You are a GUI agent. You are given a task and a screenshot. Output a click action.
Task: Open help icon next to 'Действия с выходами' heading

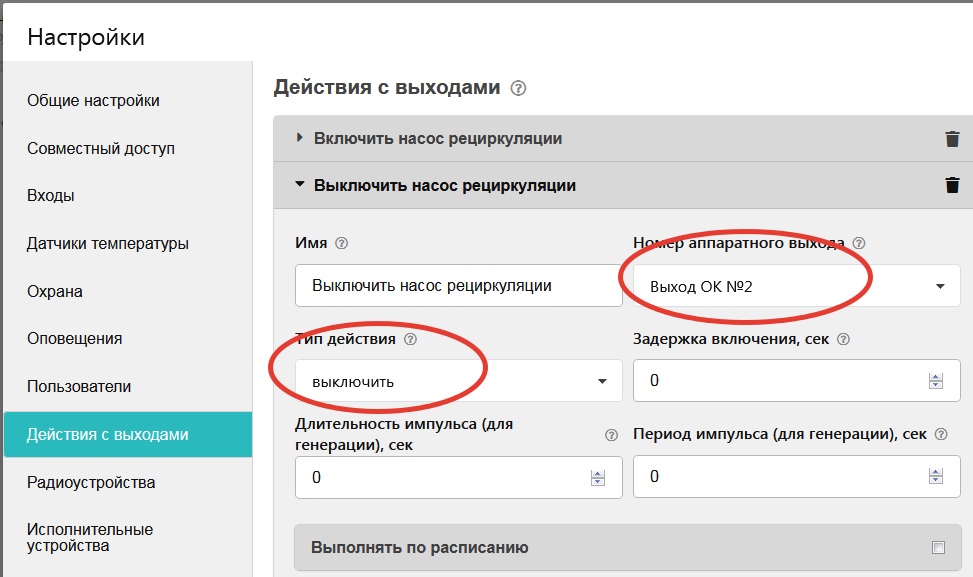[x=517, y=89]
